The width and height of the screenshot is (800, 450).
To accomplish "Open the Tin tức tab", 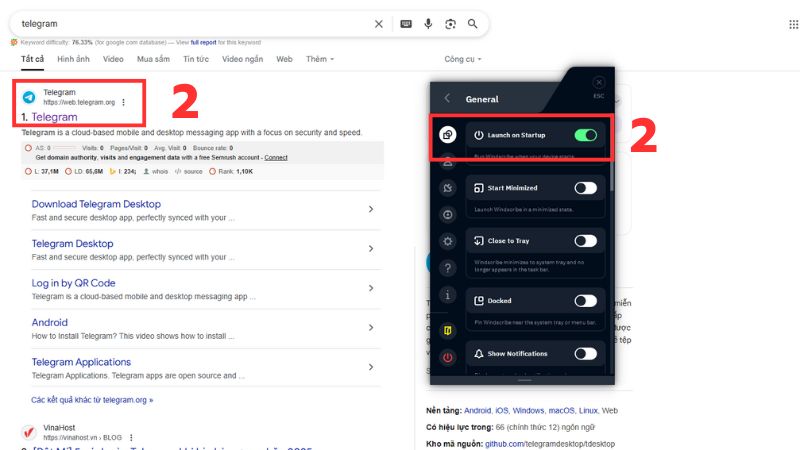I will (x=196, y=59).
